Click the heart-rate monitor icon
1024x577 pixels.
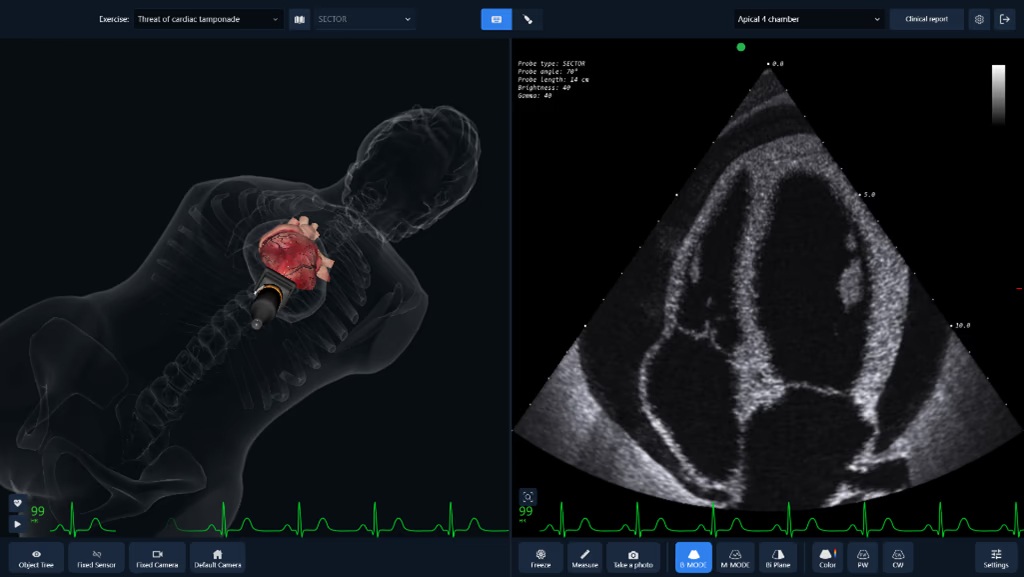[x=18, y=503]
